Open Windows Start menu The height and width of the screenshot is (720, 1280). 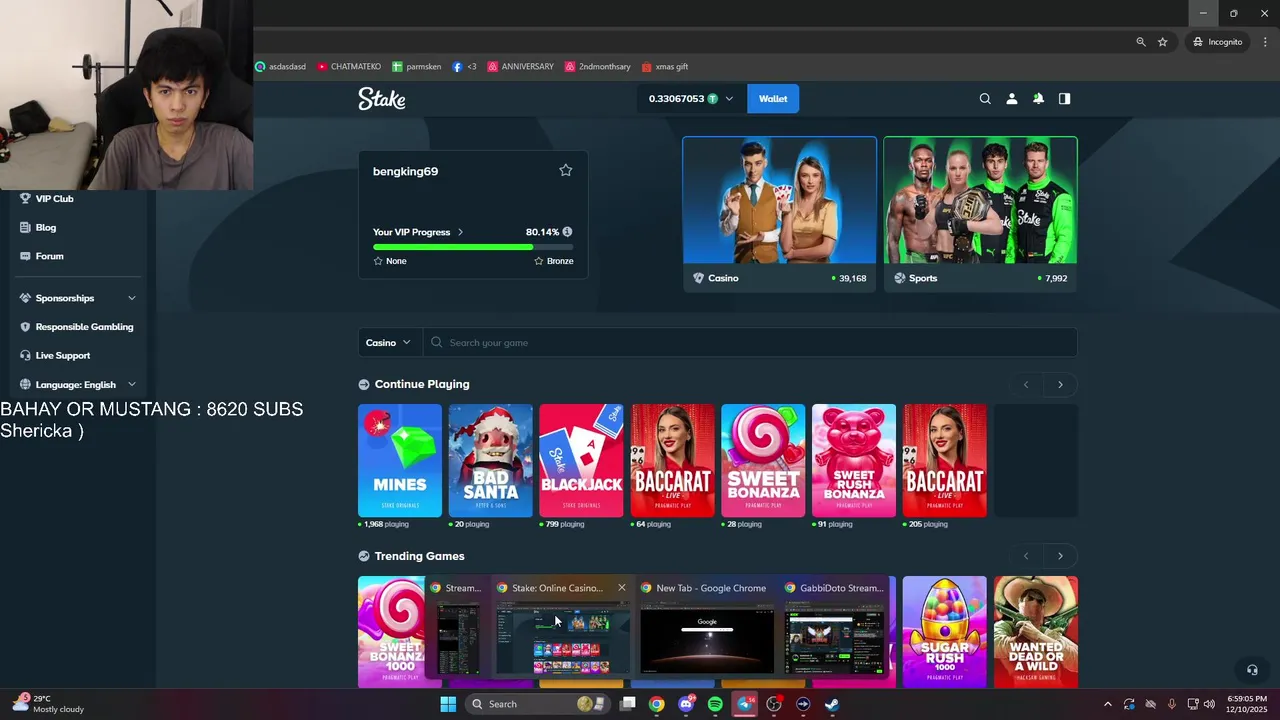(448, 704)
